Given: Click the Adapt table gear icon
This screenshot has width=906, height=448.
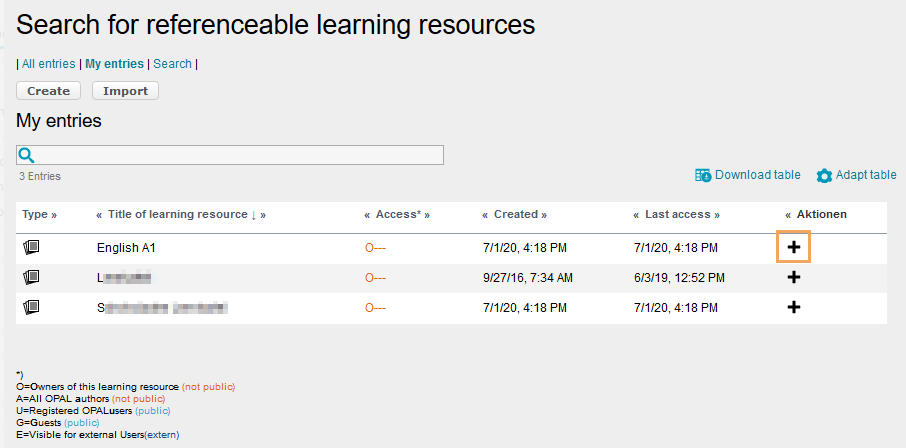Looking at the screenshot, I should (x=824, y=176).
